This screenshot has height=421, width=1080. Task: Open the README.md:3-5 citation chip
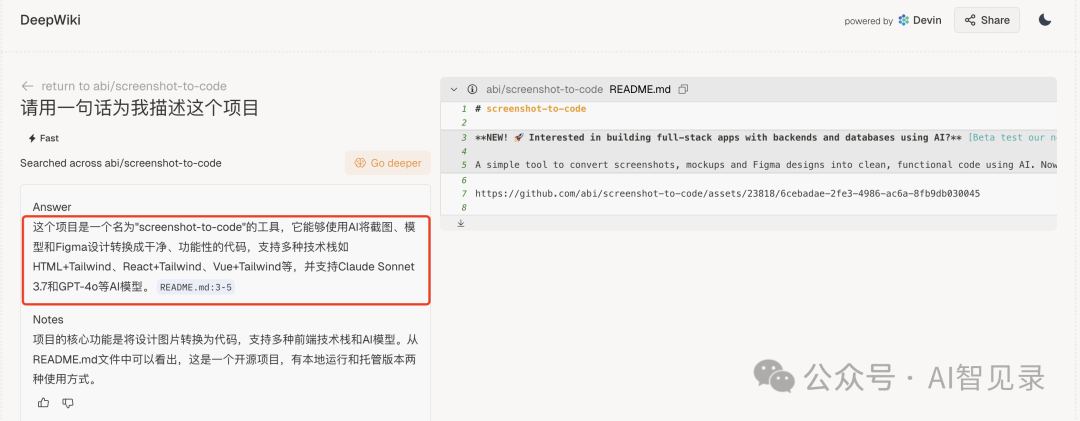click(196, 287)
